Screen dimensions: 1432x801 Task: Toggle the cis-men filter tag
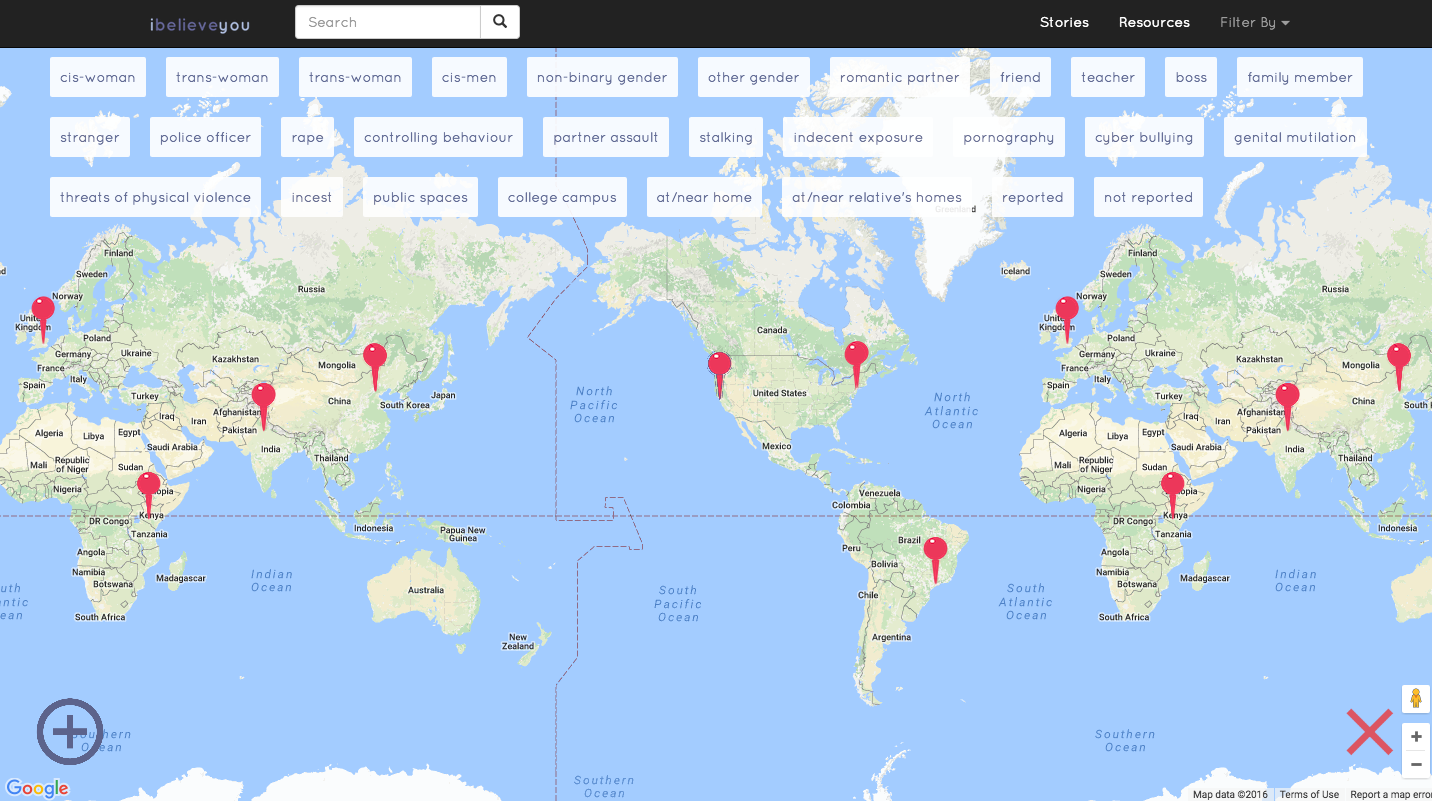coord(469,77)
